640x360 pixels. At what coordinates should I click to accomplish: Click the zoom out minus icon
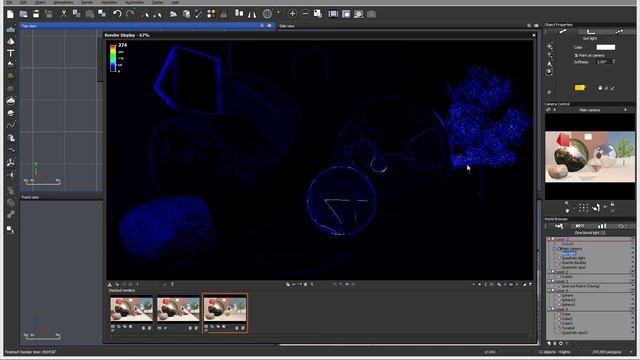(x=305, y=14)
